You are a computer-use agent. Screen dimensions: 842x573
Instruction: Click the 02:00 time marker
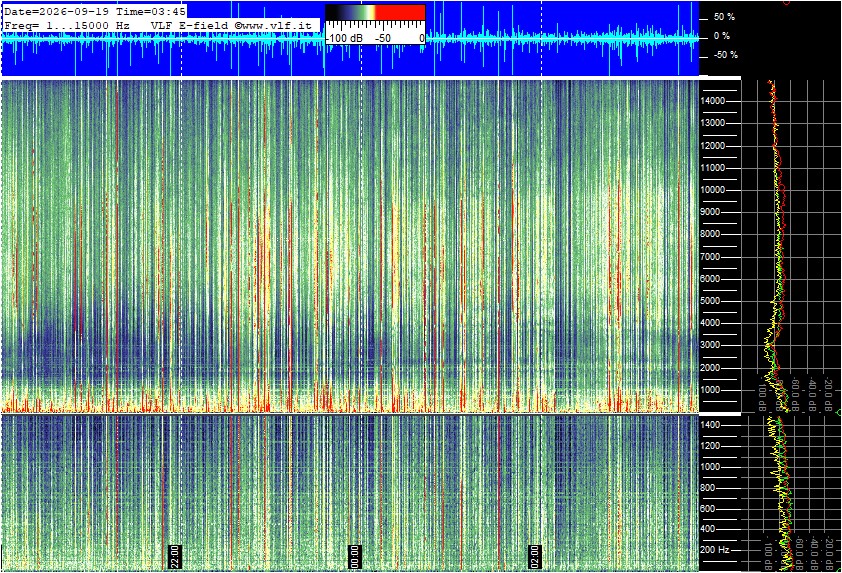click(x=535, y=556)
